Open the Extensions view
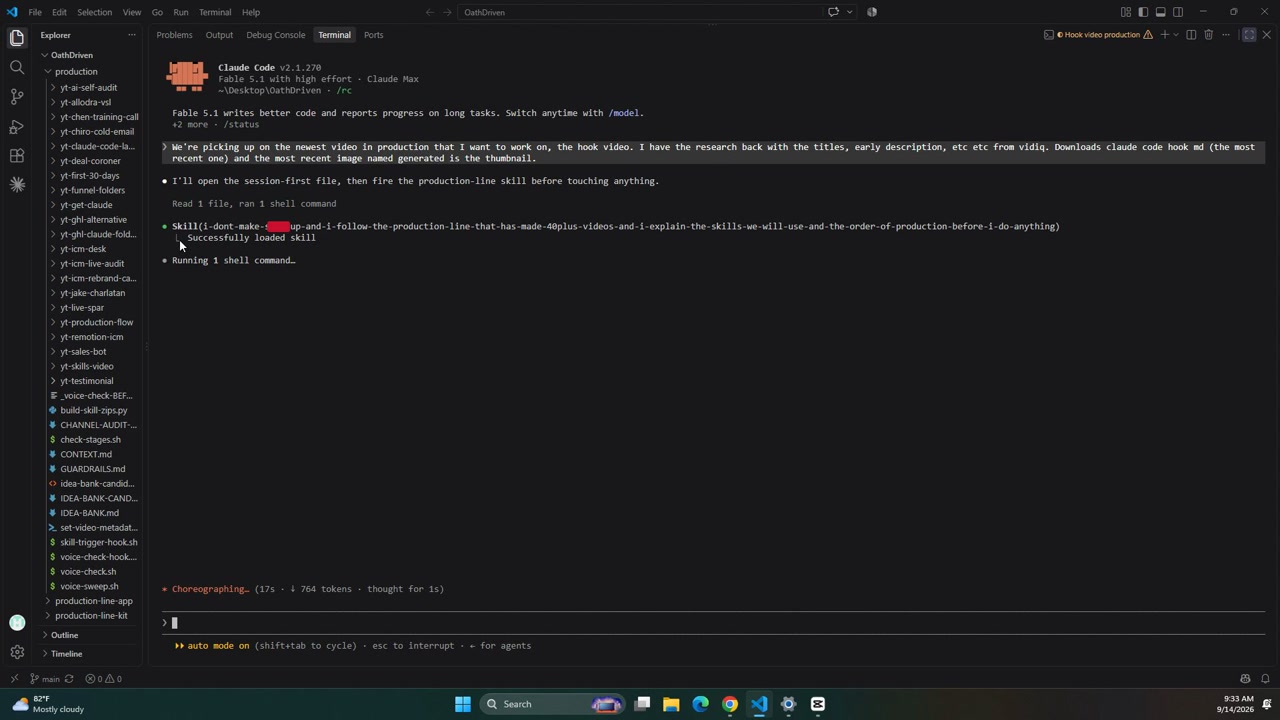This screenshot has width=1280, height=720. (17, 156)
